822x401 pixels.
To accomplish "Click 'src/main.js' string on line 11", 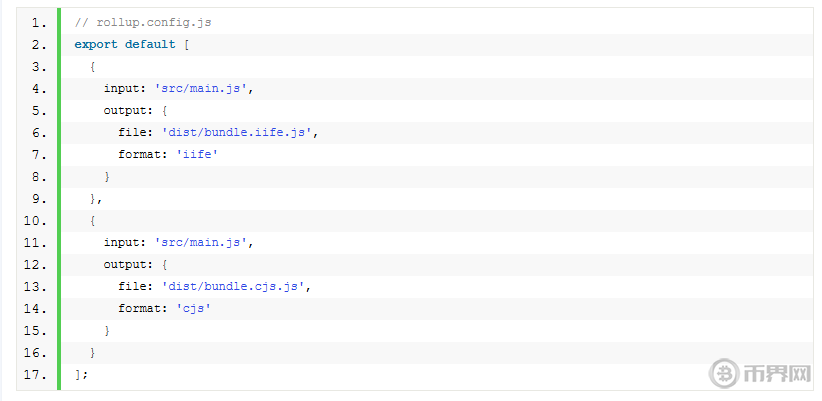I will [201, 242].
